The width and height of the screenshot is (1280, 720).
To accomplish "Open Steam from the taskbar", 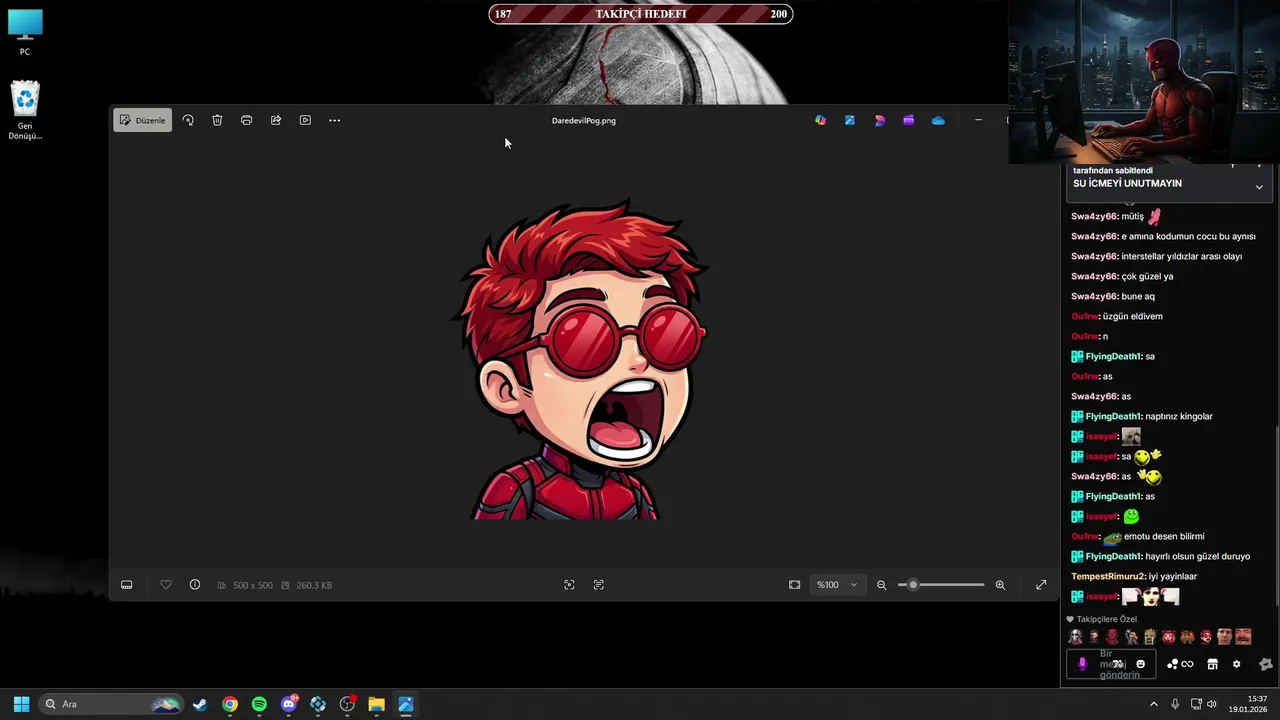I will point(200,704).
